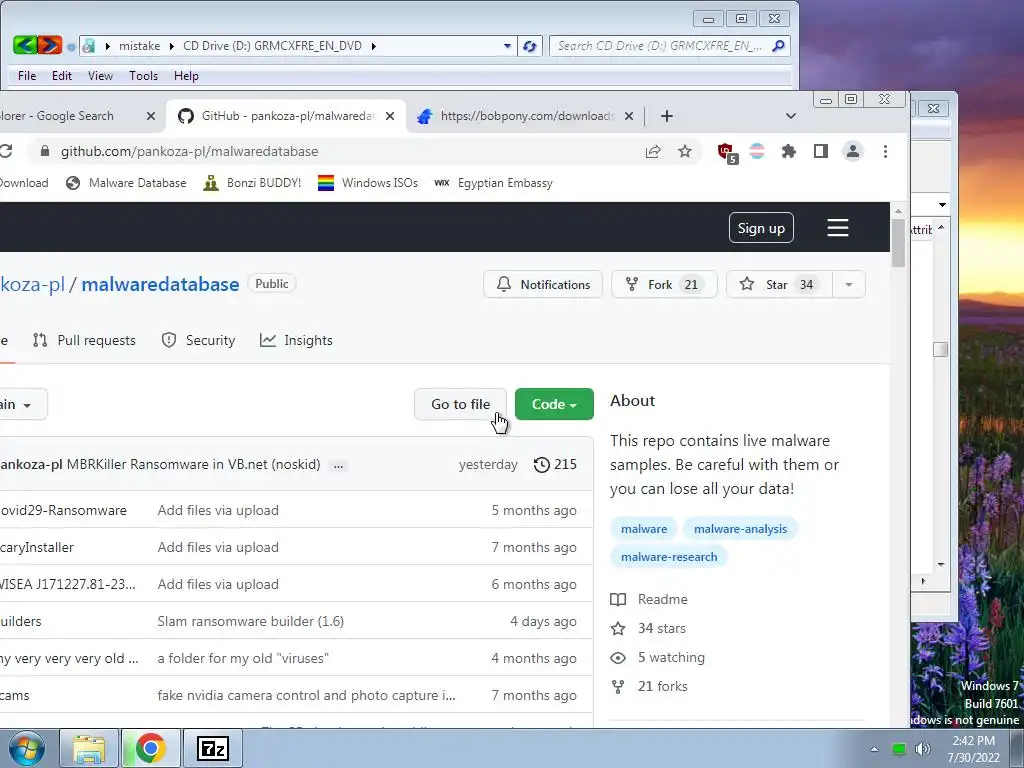1024x768 pixels.
Task: Click the volume speaker tray icon
Action: (x=922, y=749)
